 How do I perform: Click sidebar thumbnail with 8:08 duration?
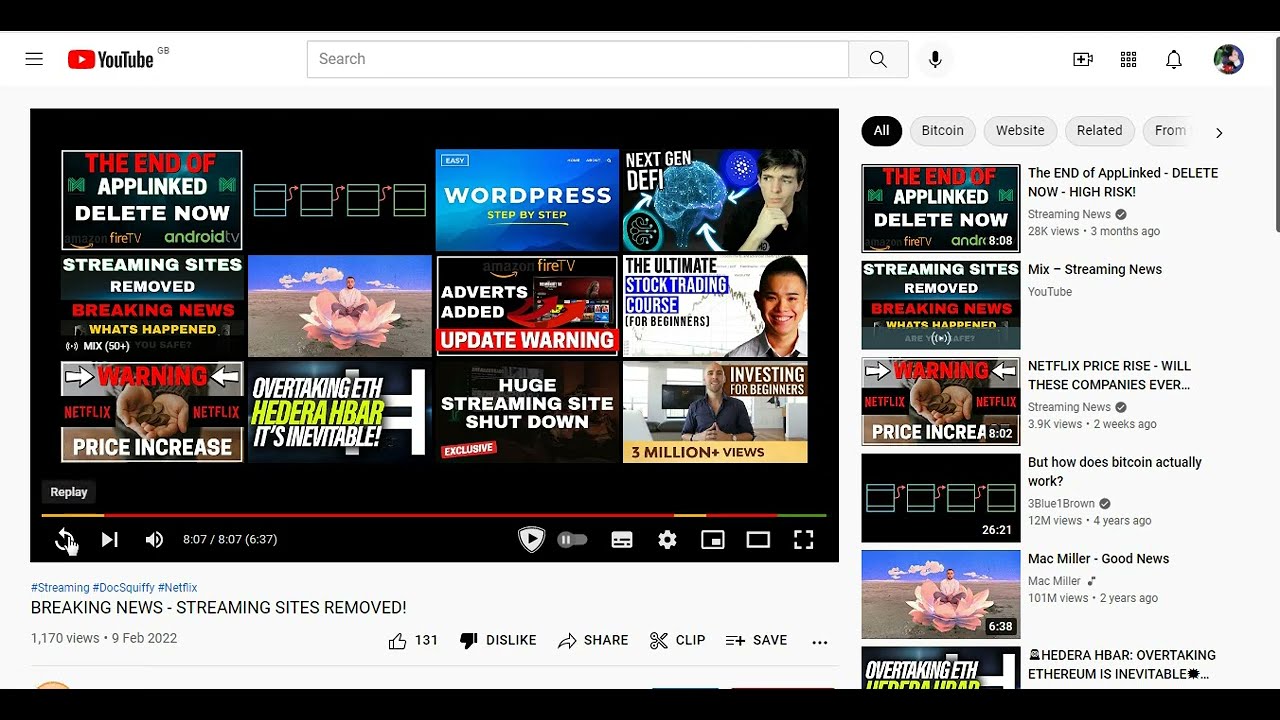click(x=941, y=208)
